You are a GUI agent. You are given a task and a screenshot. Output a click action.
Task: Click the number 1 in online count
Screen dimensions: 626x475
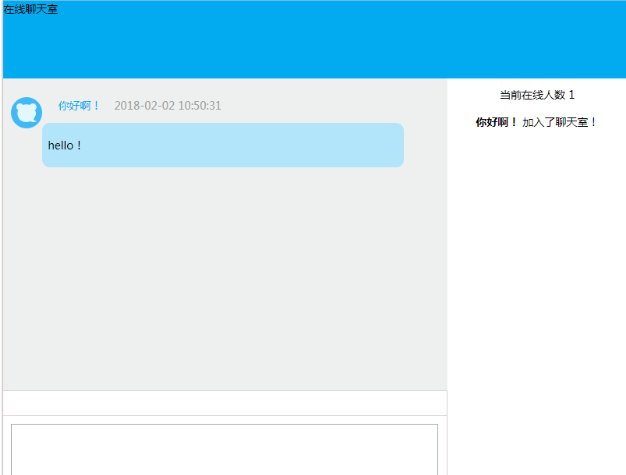[x=572, y=95]
